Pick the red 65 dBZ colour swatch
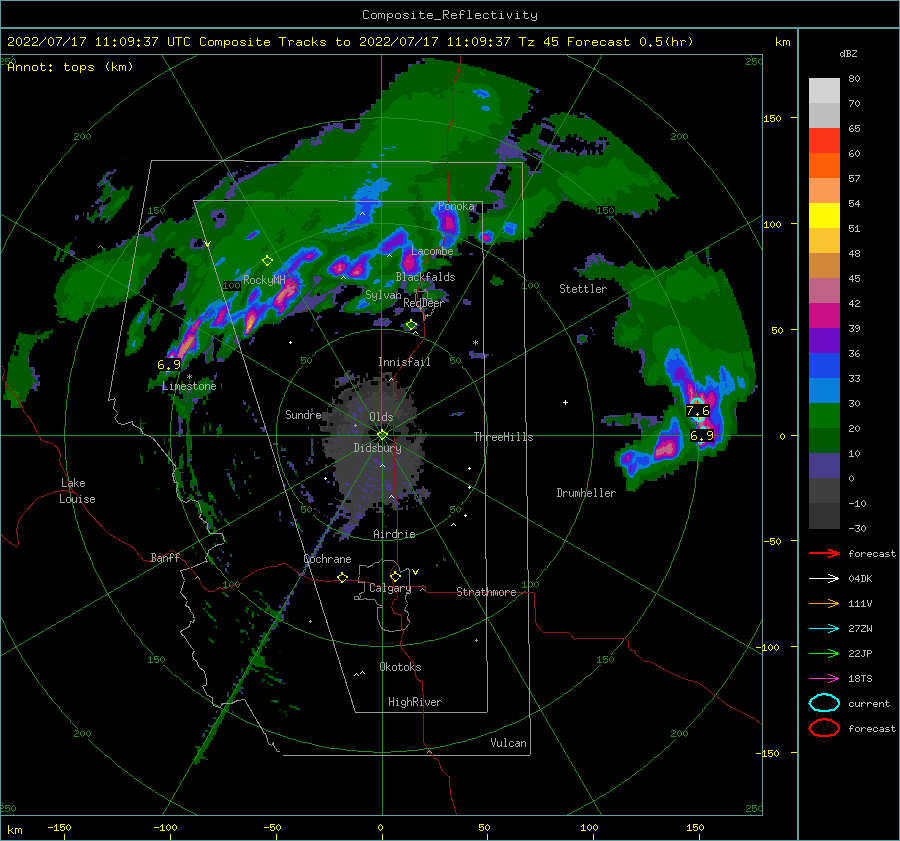Viewport: 900px width, 841px height. point(824,140)
